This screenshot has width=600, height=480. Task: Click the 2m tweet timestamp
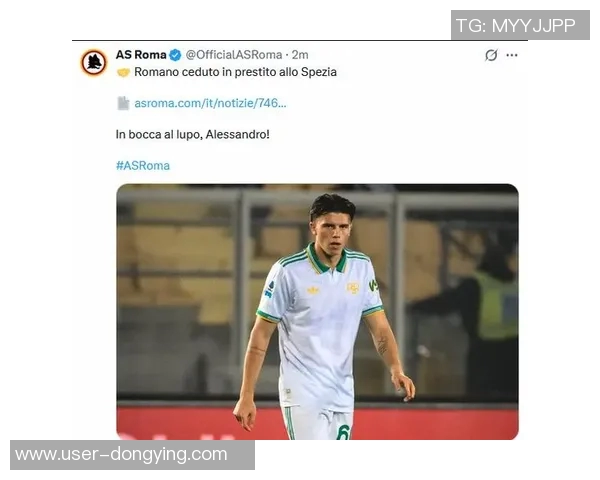tap(300, 55)
